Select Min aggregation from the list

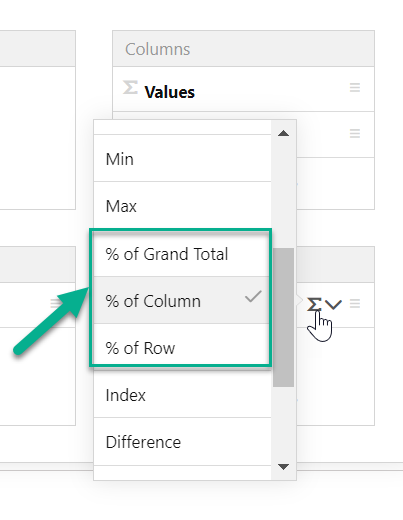click(183, 159)
